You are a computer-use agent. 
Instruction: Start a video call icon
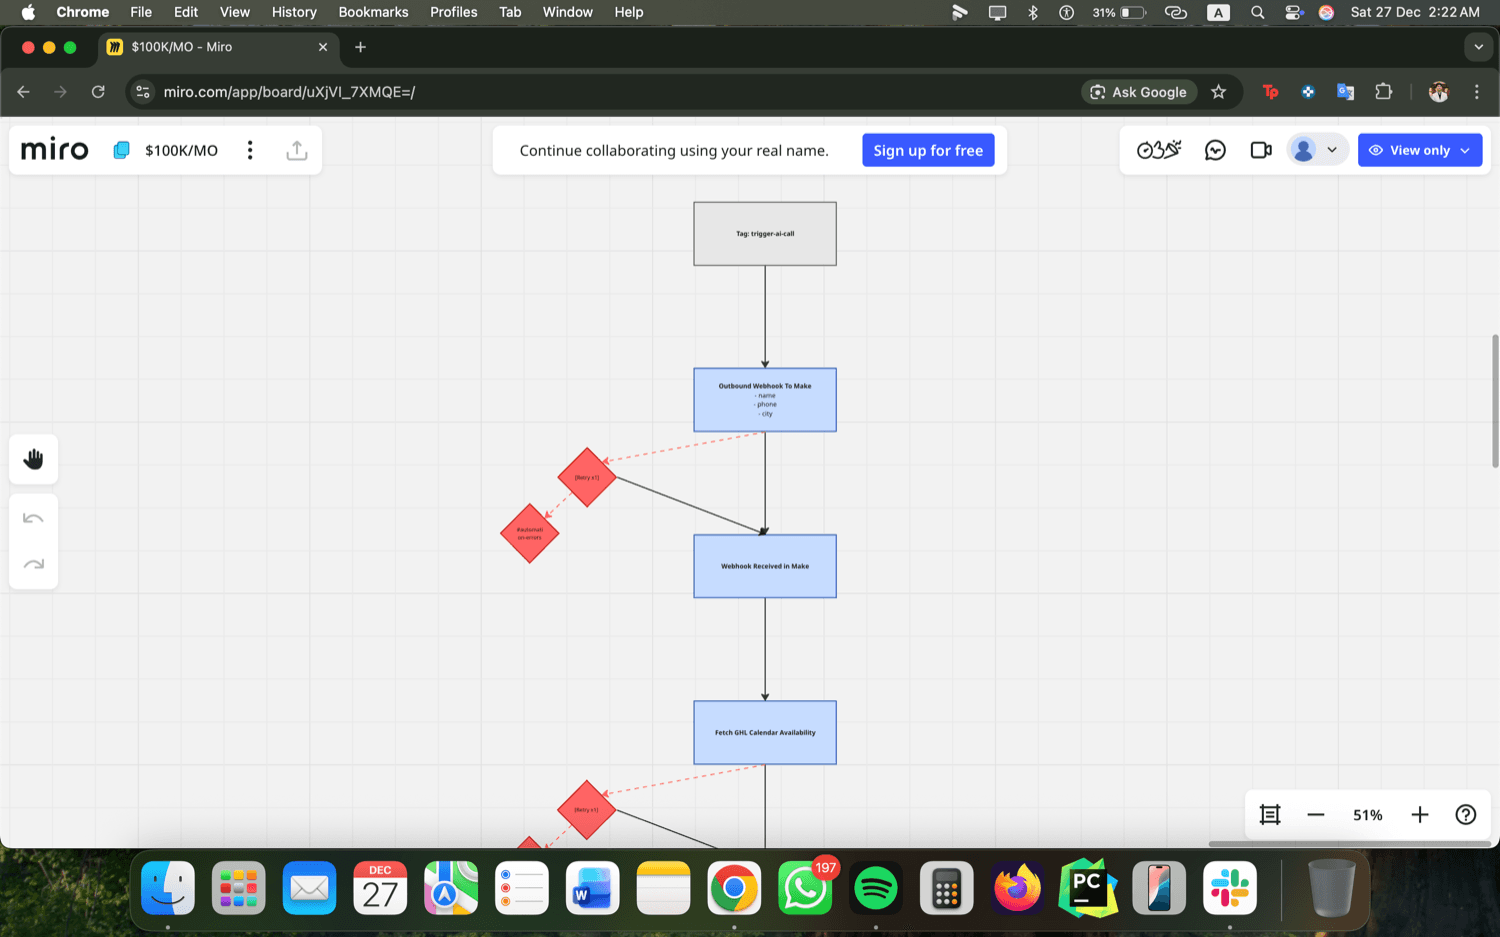tap(1261, 150)
